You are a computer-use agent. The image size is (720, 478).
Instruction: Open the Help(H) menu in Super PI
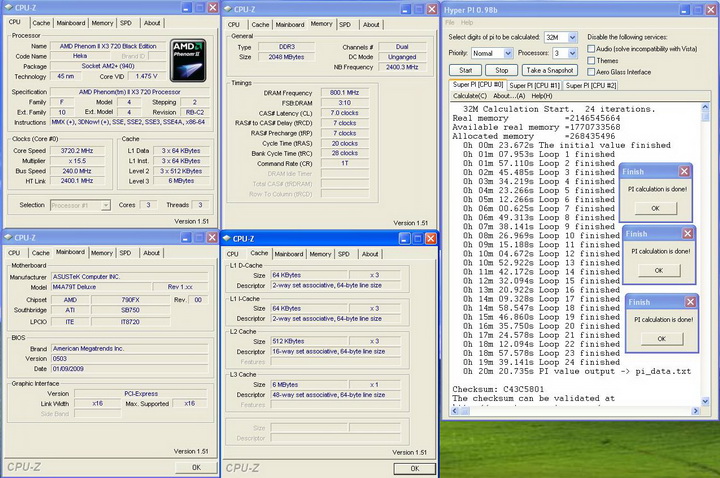[x=542, y=96]
